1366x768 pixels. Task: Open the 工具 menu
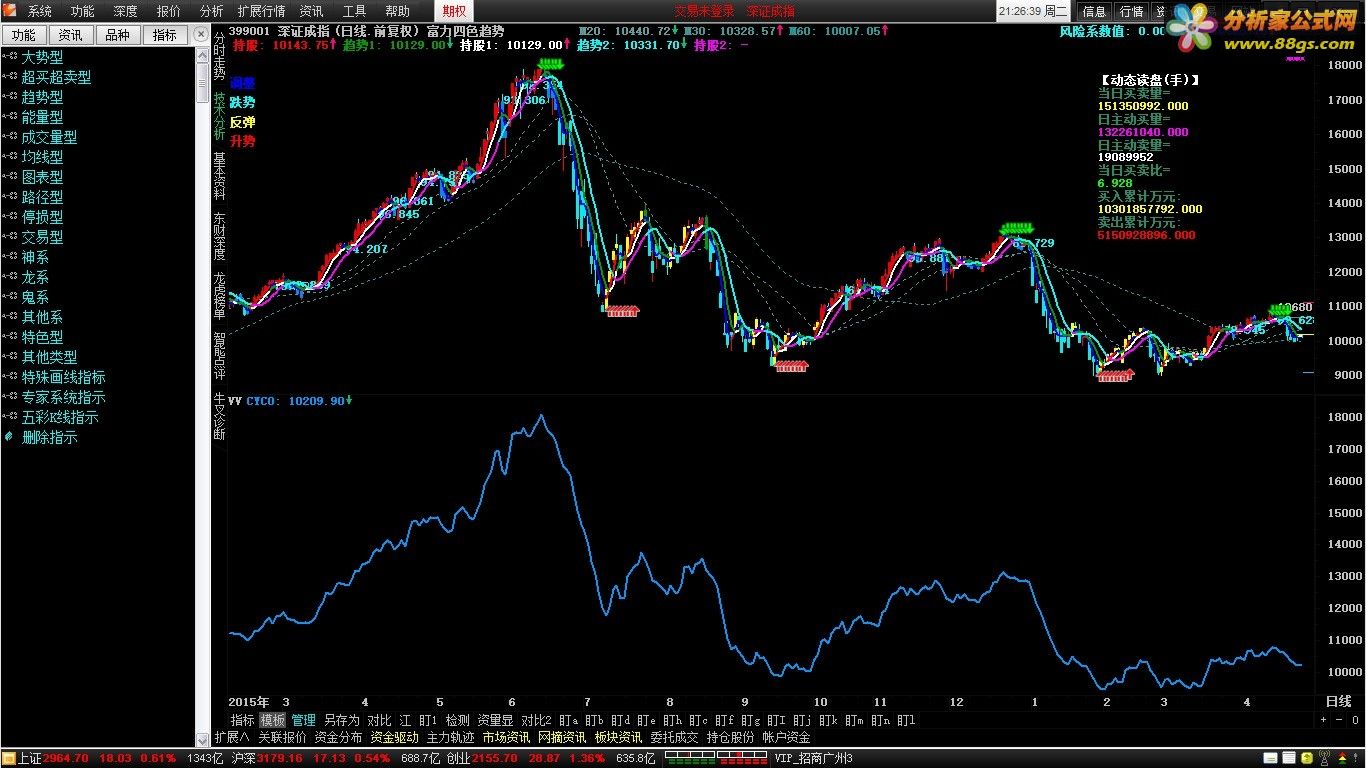point(354,11)
